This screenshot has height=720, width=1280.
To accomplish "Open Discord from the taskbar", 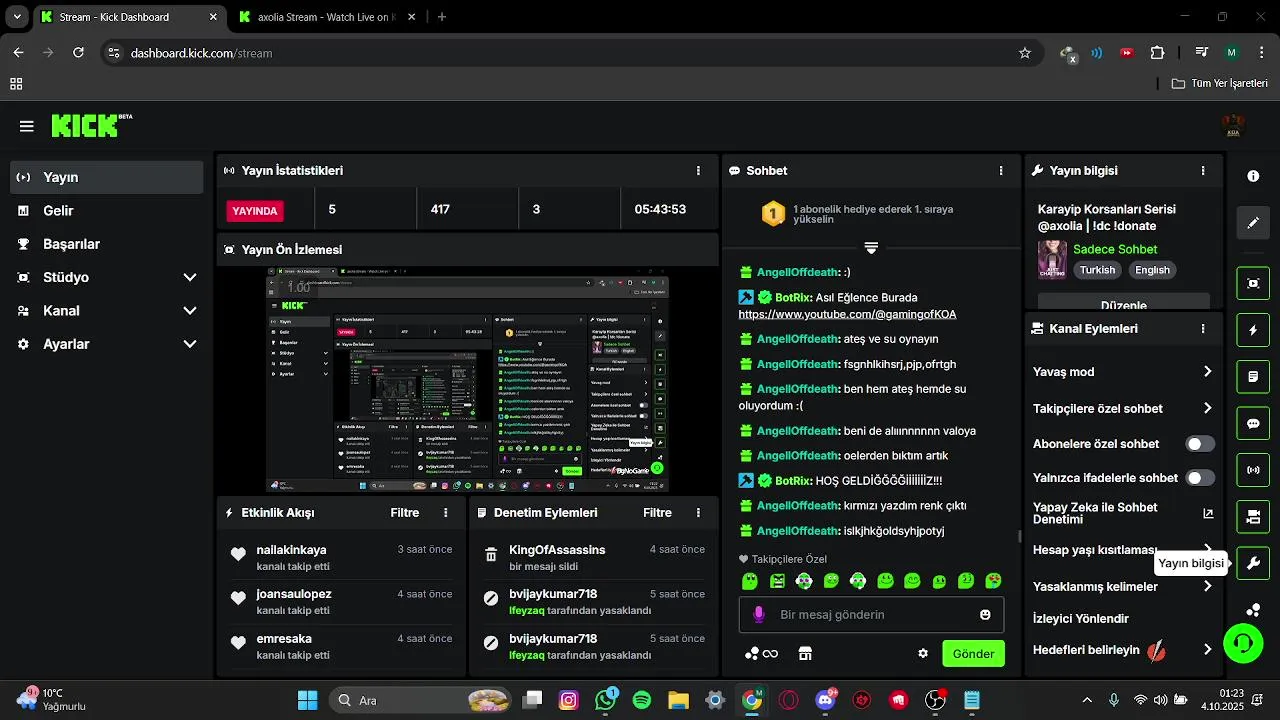I will tap(826, 700).
